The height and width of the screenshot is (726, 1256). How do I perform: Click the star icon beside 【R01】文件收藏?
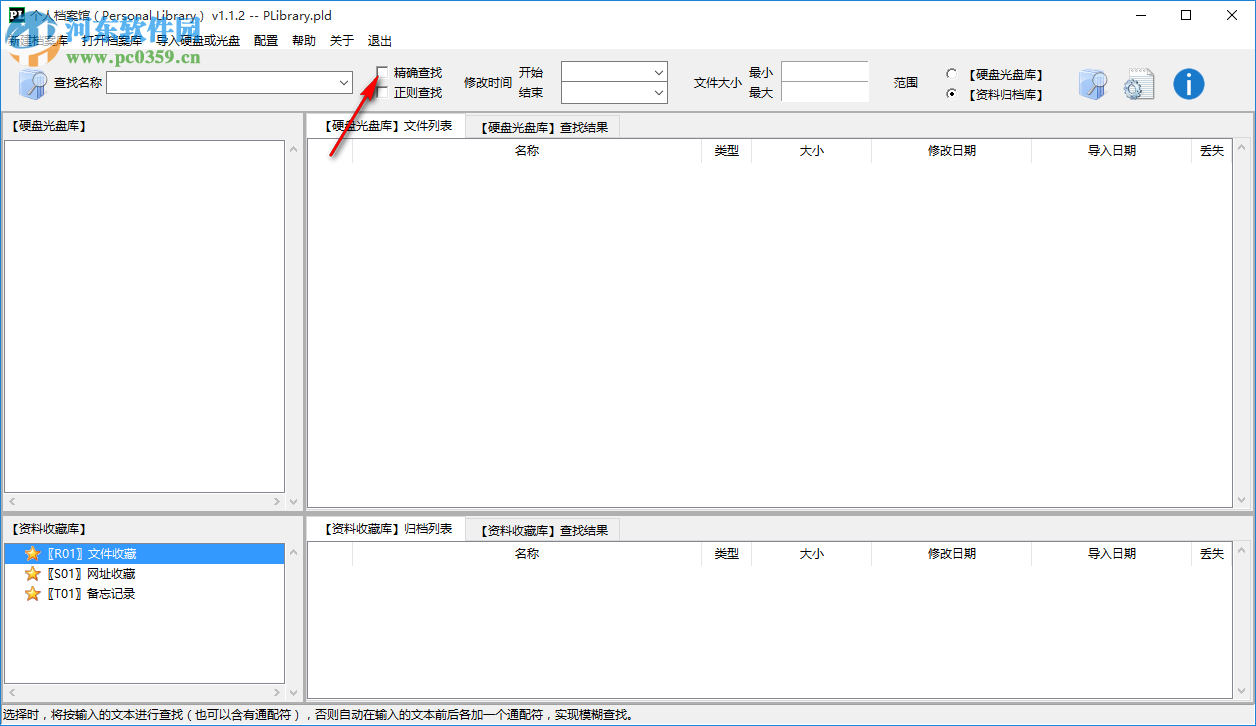(33, 551)
